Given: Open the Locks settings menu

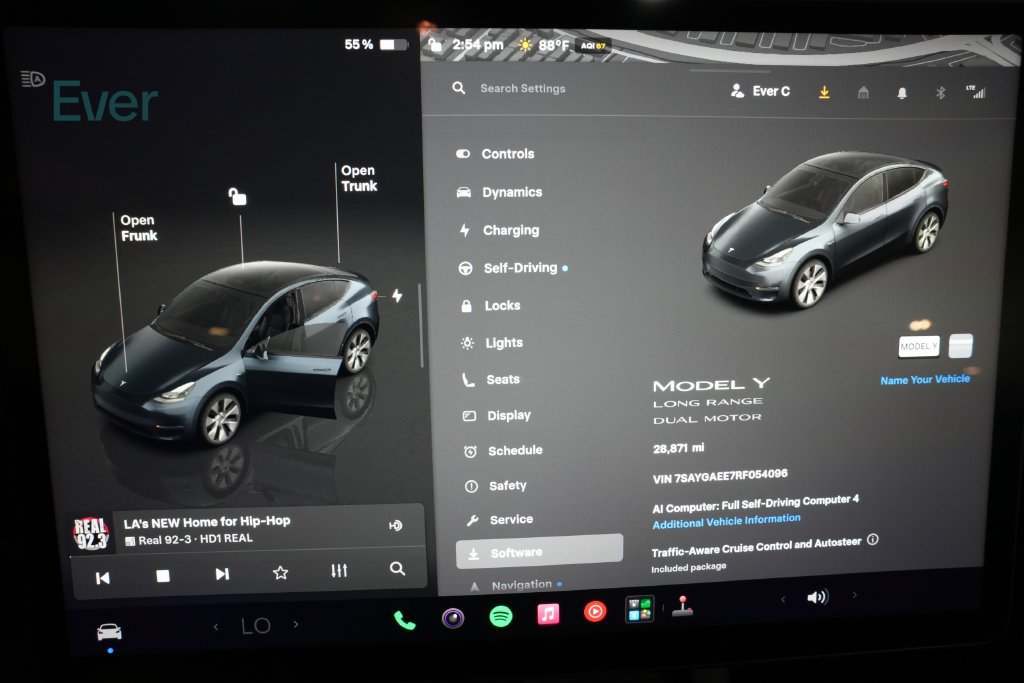Looking at the screenshot, I should [490, 306].
